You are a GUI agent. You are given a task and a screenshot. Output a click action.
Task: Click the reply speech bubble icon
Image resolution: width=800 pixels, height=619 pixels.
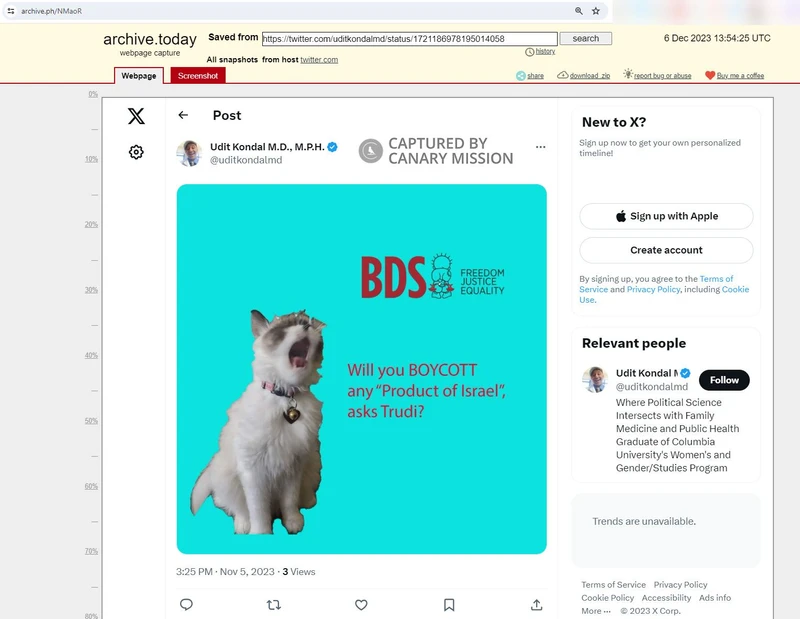(186, 605)
